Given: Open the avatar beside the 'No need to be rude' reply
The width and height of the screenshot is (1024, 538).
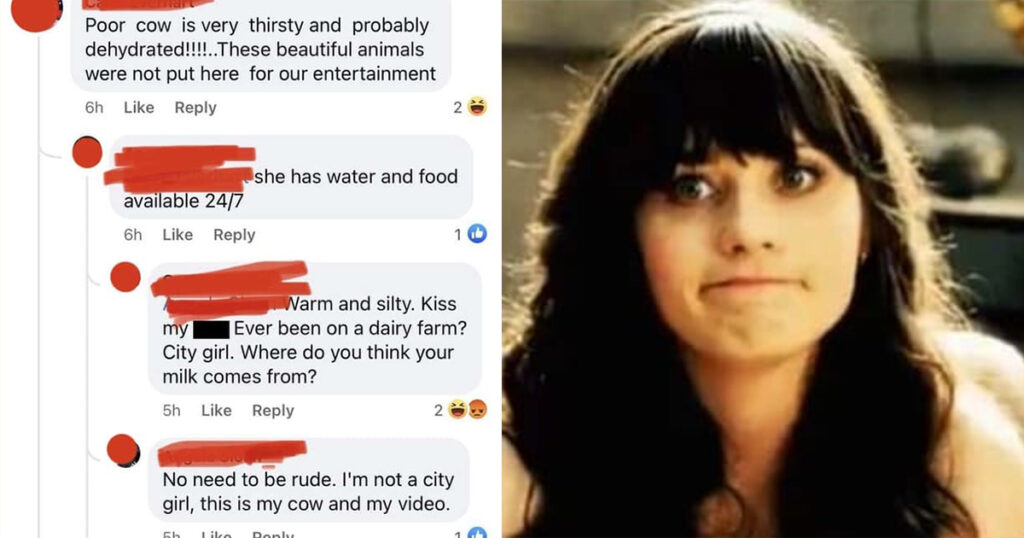Looking at the screenshot, I should tap(123, 450).
